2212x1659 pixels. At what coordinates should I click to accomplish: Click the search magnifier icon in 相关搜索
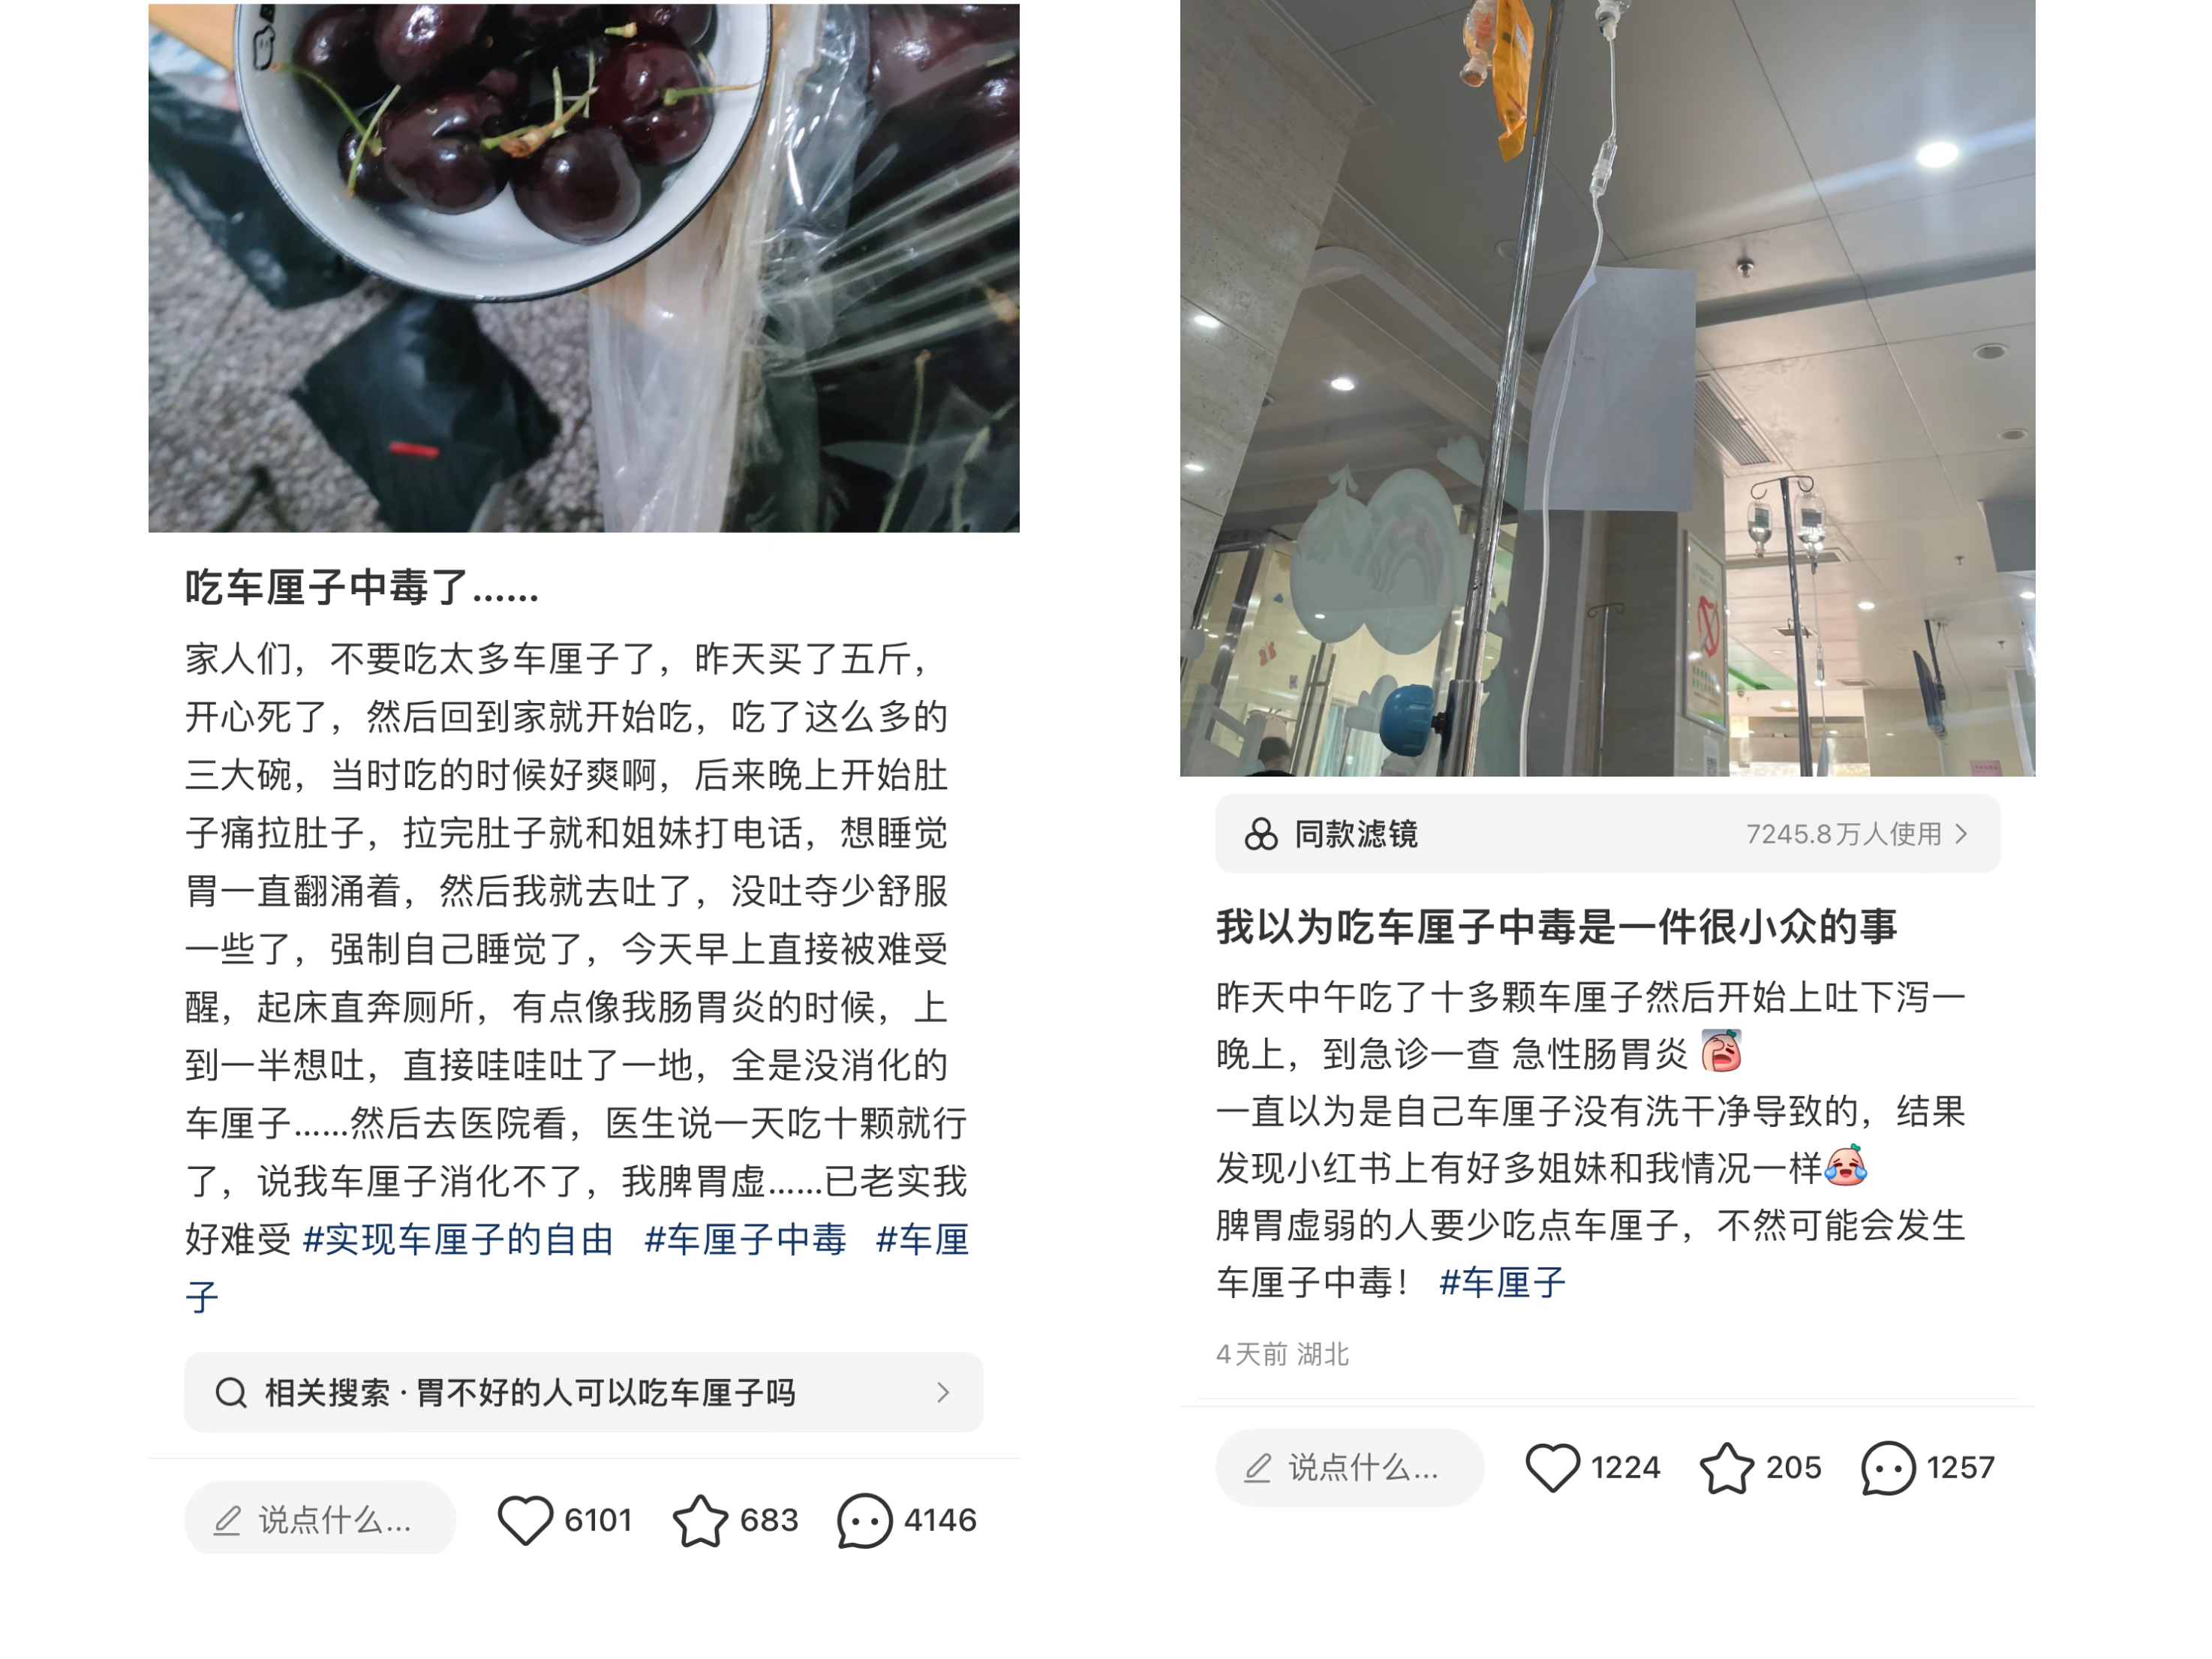click(231, 1392)
